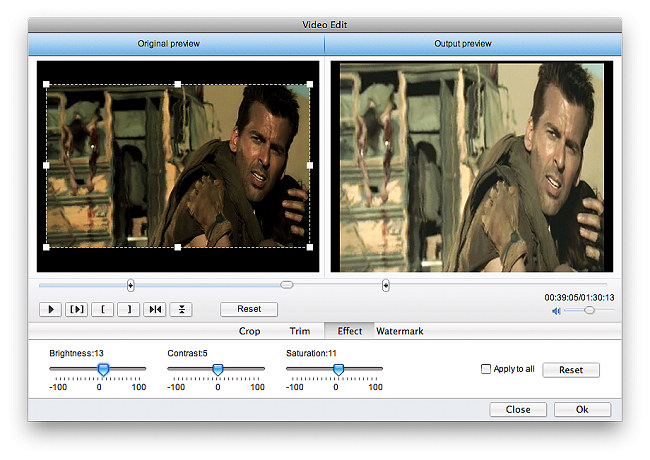650x460 pixels.
Task: Click the trim end marker on timeline
Action: click(x=386, y=285)
